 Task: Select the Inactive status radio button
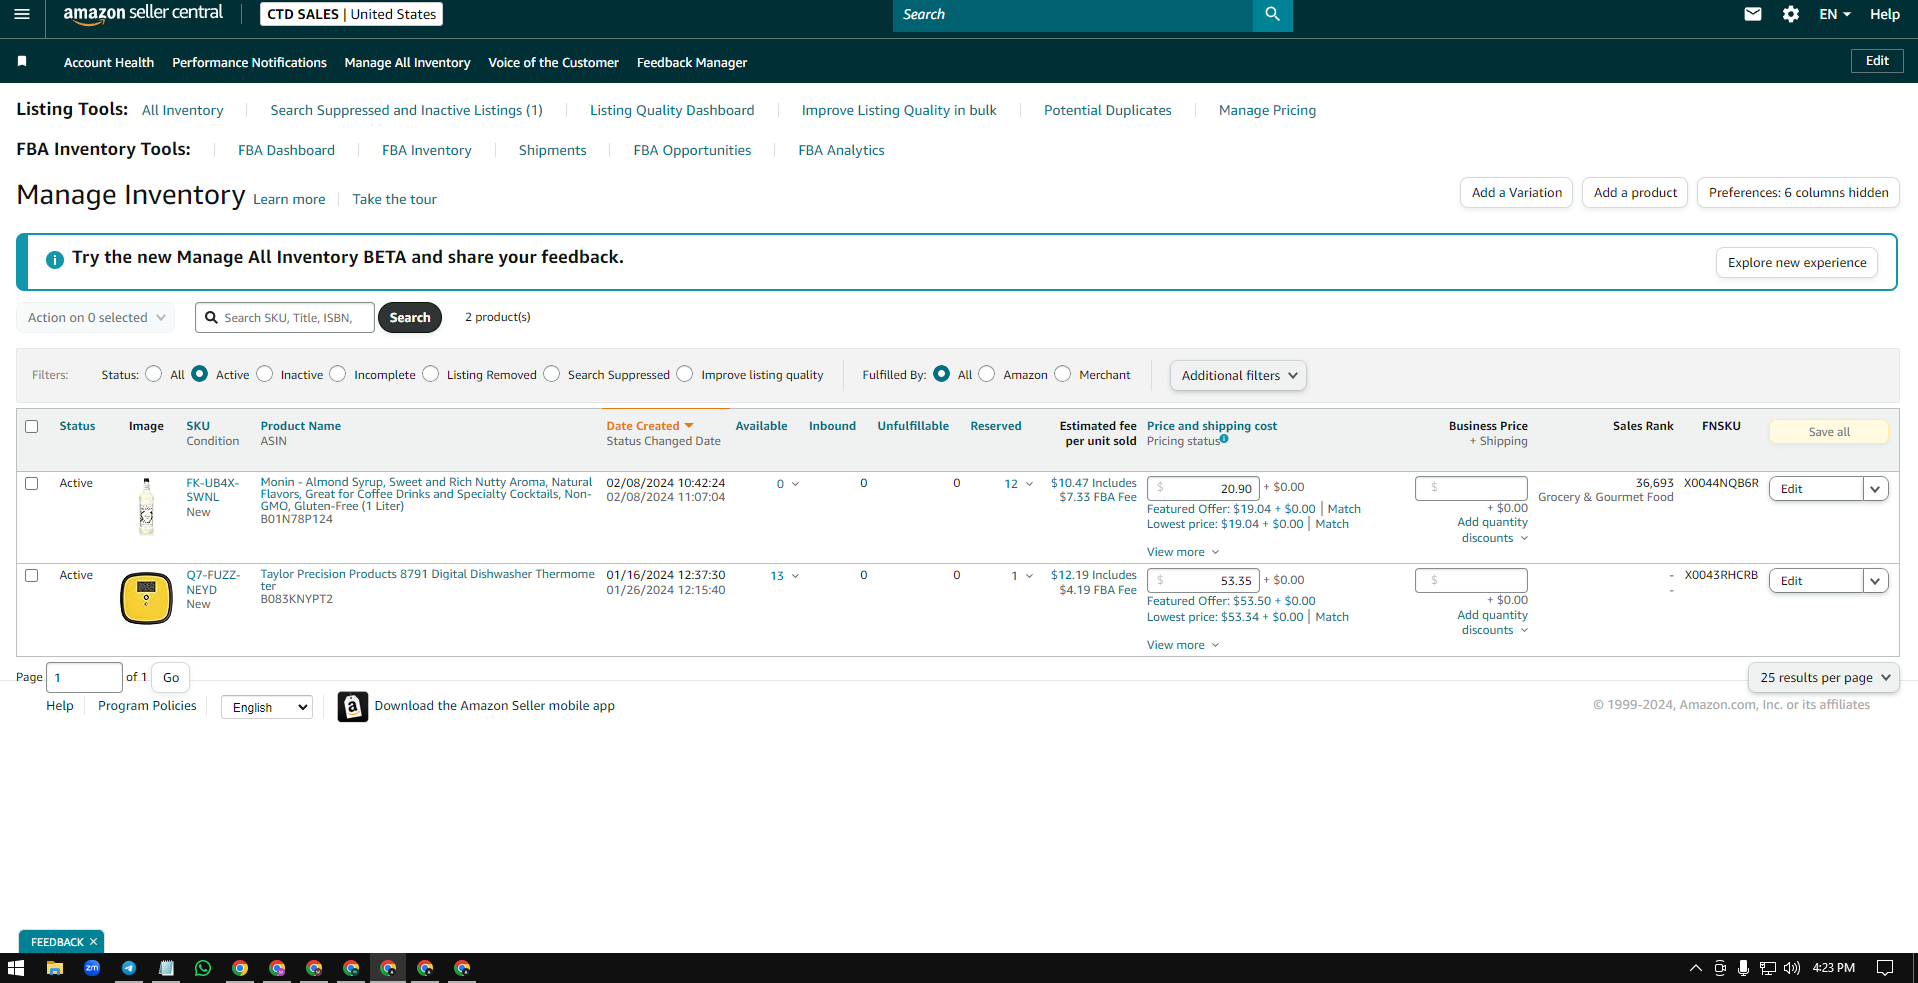tap(264, 374)
